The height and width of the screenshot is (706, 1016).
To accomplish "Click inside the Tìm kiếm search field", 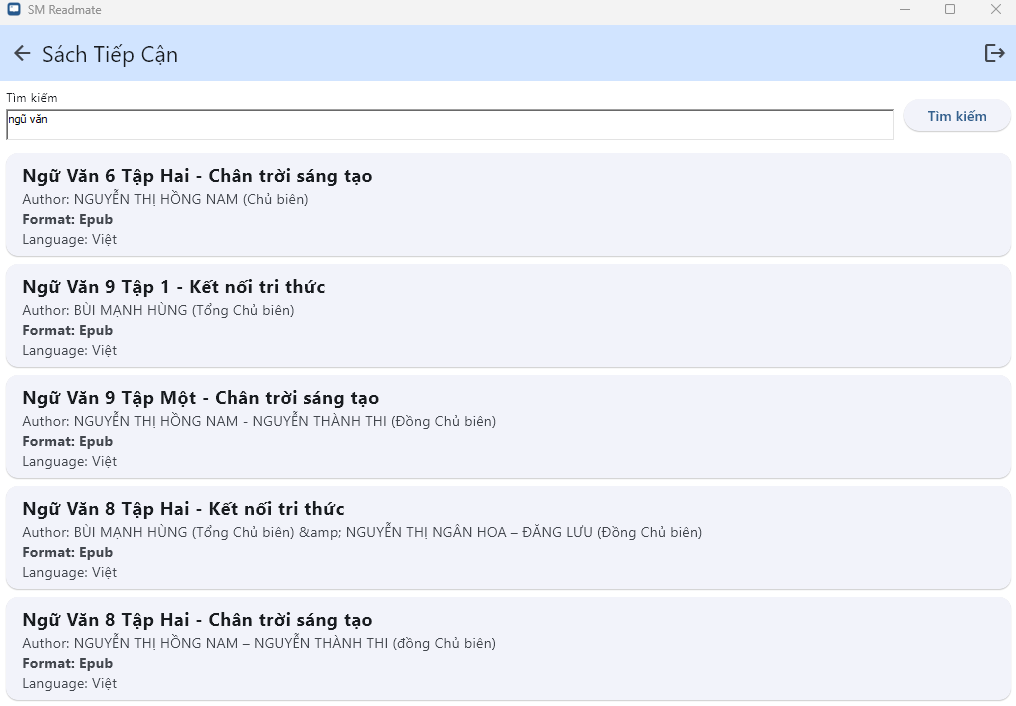I will 448,123.
